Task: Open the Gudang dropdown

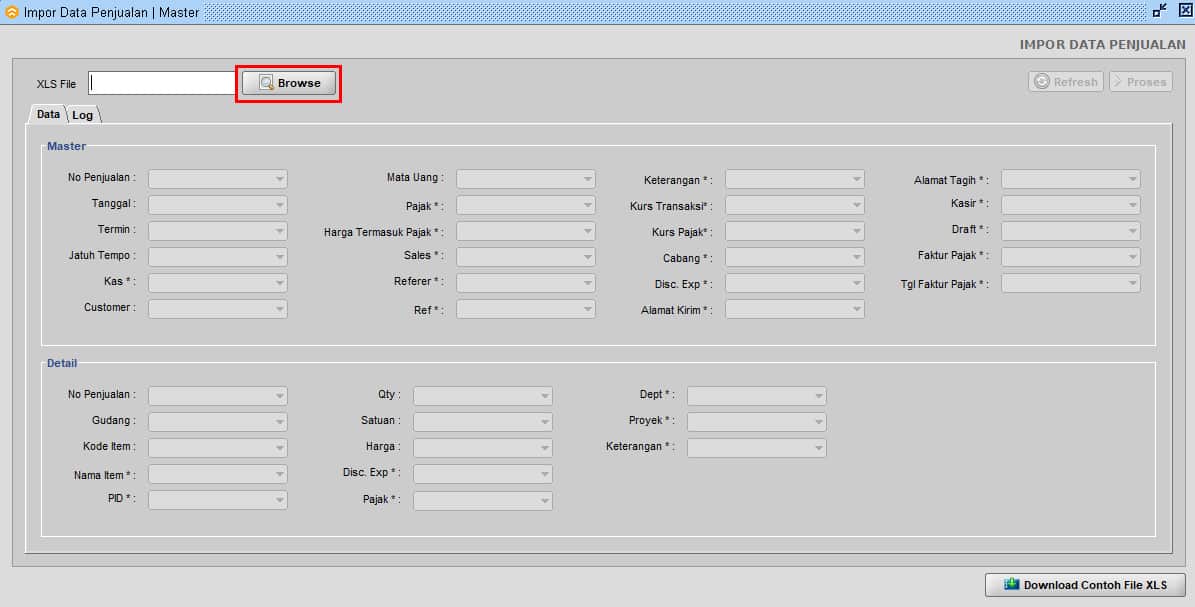Action: 217,422
